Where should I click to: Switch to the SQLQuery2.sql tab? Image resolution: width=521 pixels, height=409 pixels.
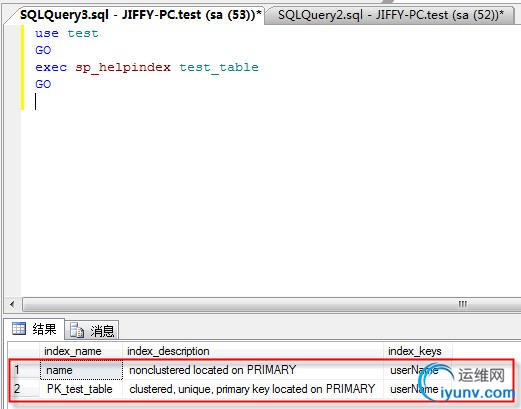[391, 15]
